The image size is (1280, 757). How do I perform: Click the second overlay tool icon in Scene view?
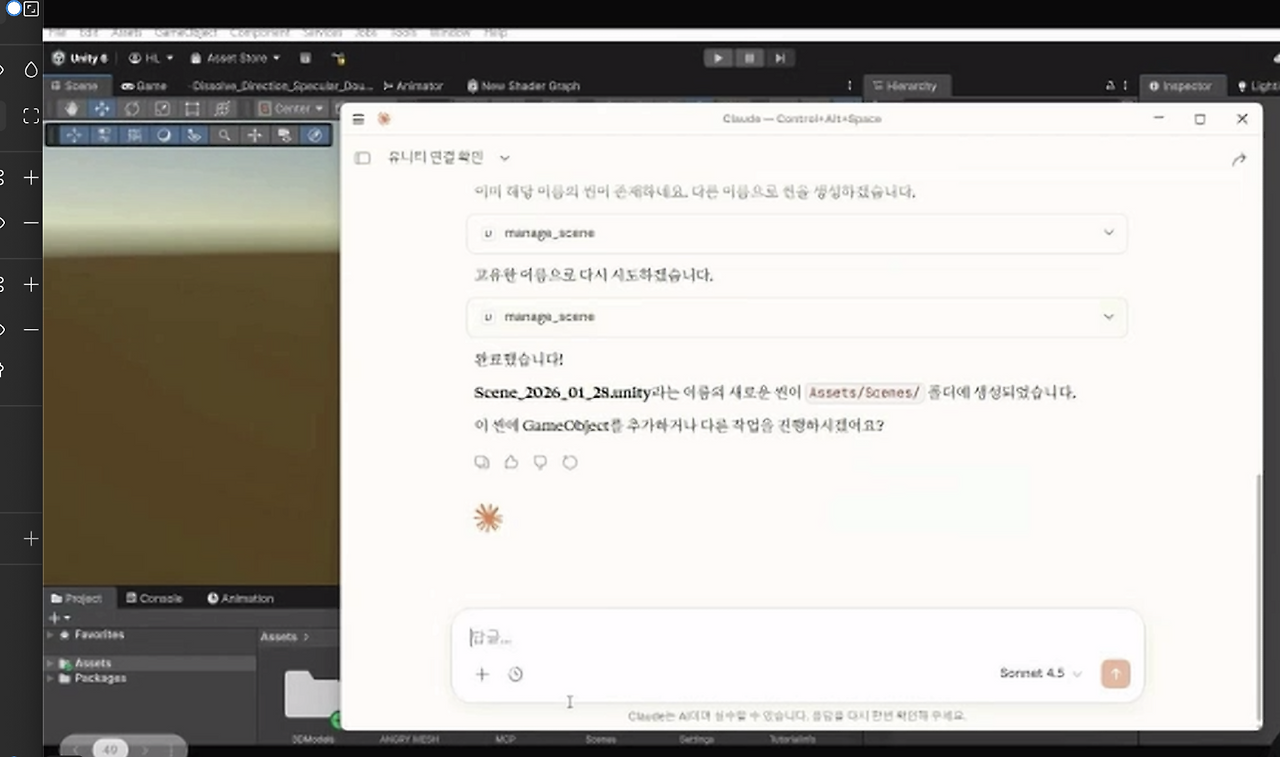(x=105, y=135)
